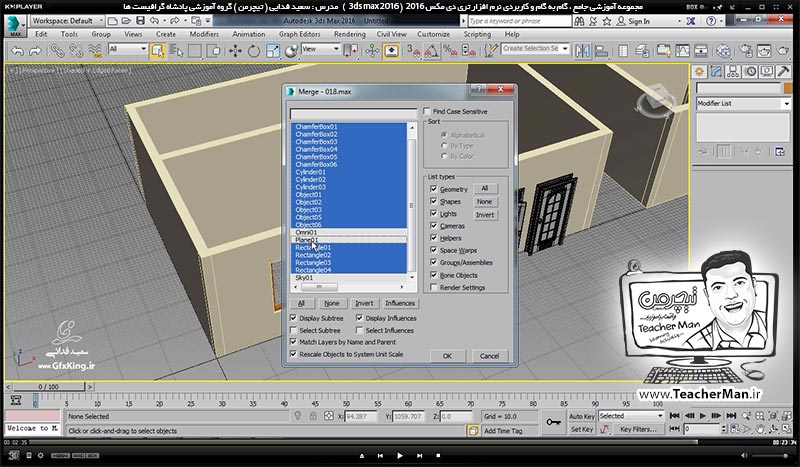800x467 pixels.
Task: Open Render Setup icon
Action: (x=746, y=51)
